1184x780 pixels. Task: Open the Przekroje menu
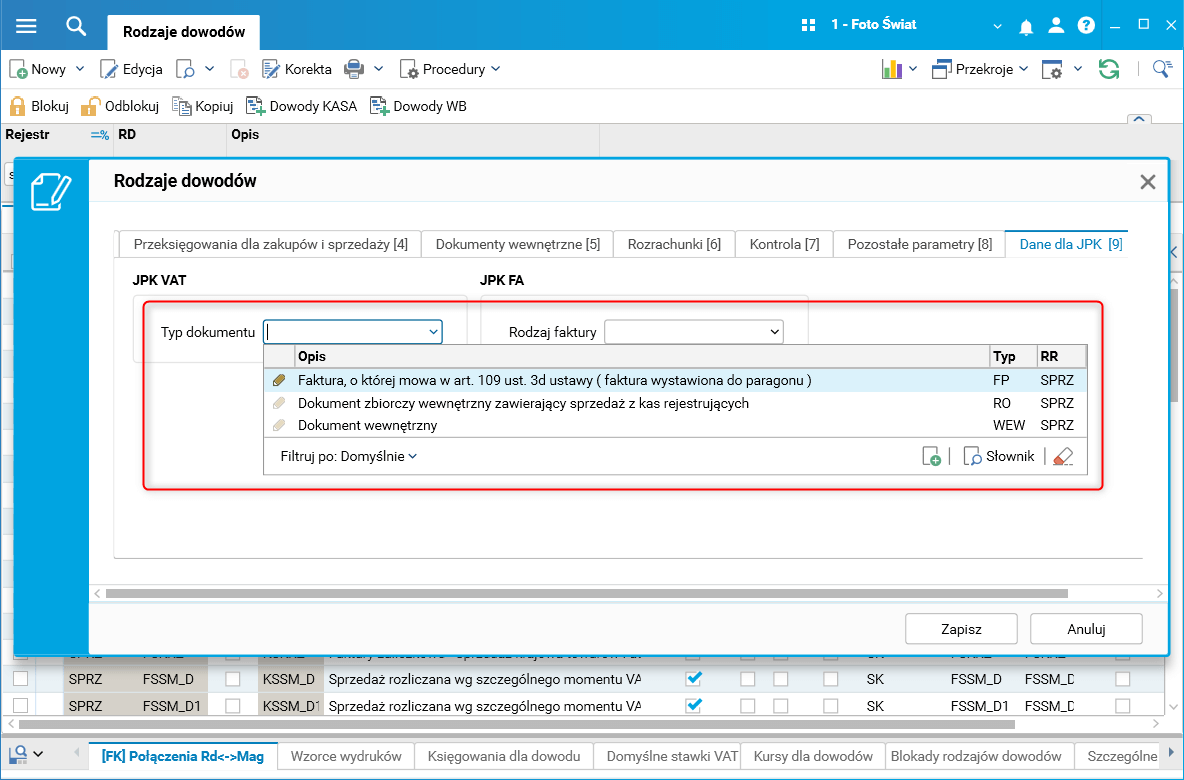(x=980, y=69)
